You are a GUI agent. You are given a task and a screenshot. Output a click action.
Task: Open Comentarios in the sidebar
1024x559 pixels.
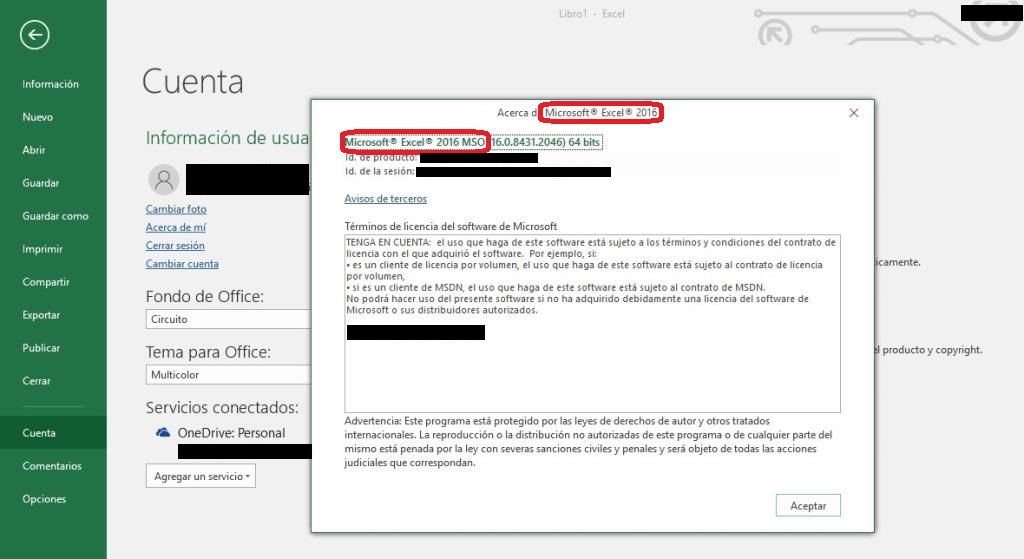(52, 466)
